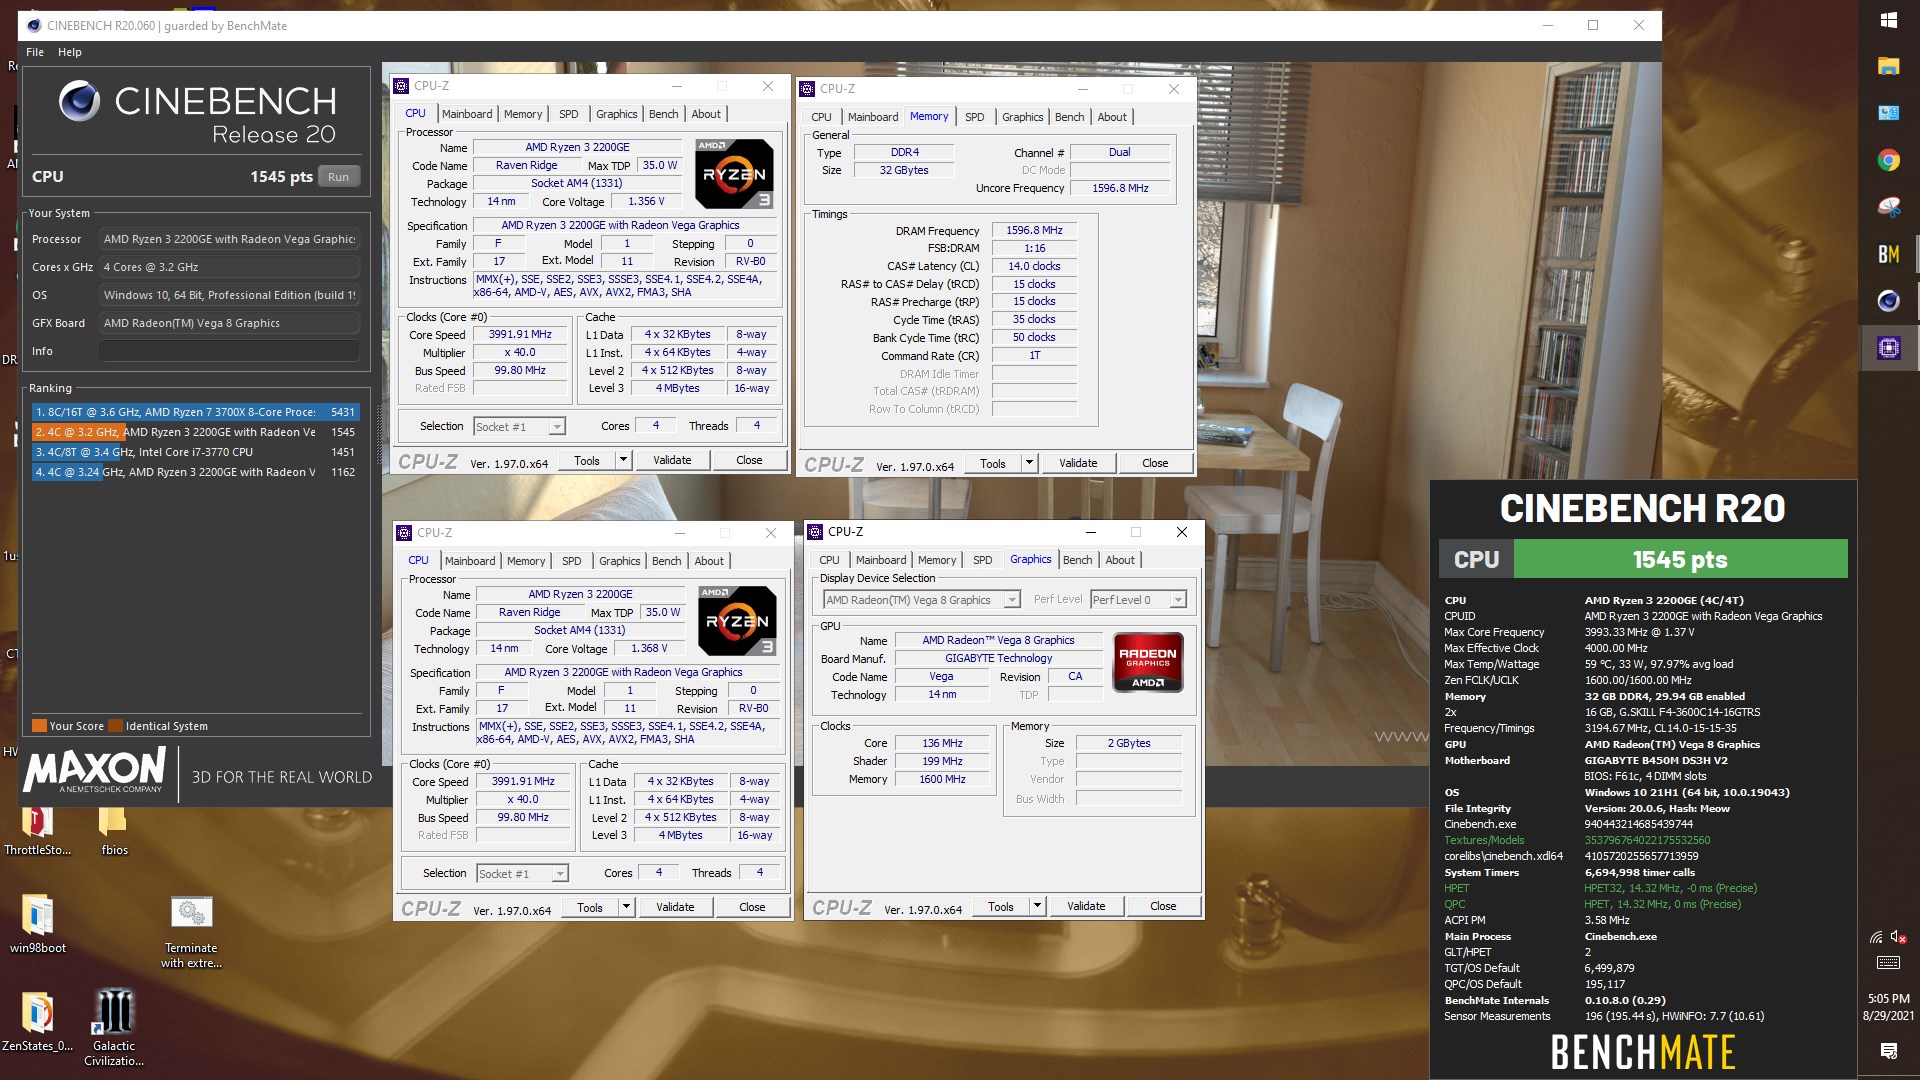Click Tools button in Graphics CPU-Z window
This screenshot has width=1920, height=1080.
(x=1001, y=906)
